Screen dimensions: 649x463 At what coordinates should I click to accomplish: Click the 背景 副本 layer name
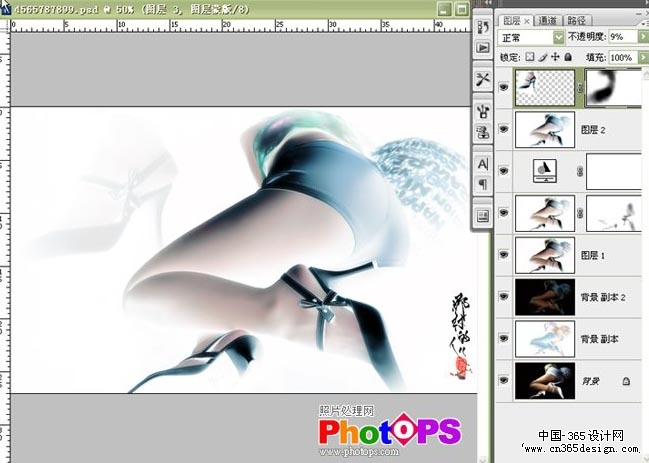(x=600, y=339)
